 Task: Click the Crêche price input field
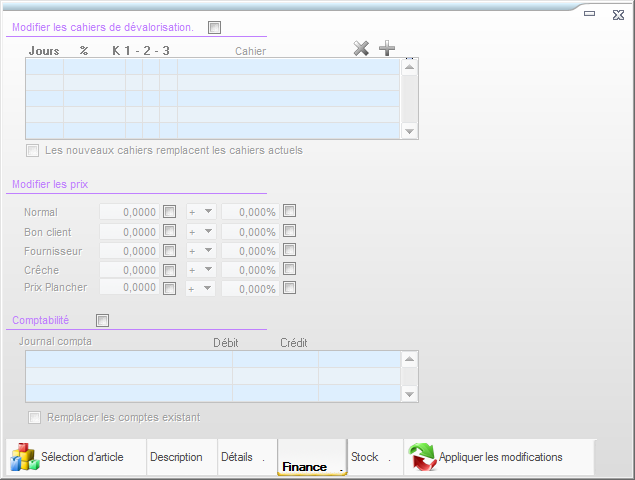[x=129, y=269]
